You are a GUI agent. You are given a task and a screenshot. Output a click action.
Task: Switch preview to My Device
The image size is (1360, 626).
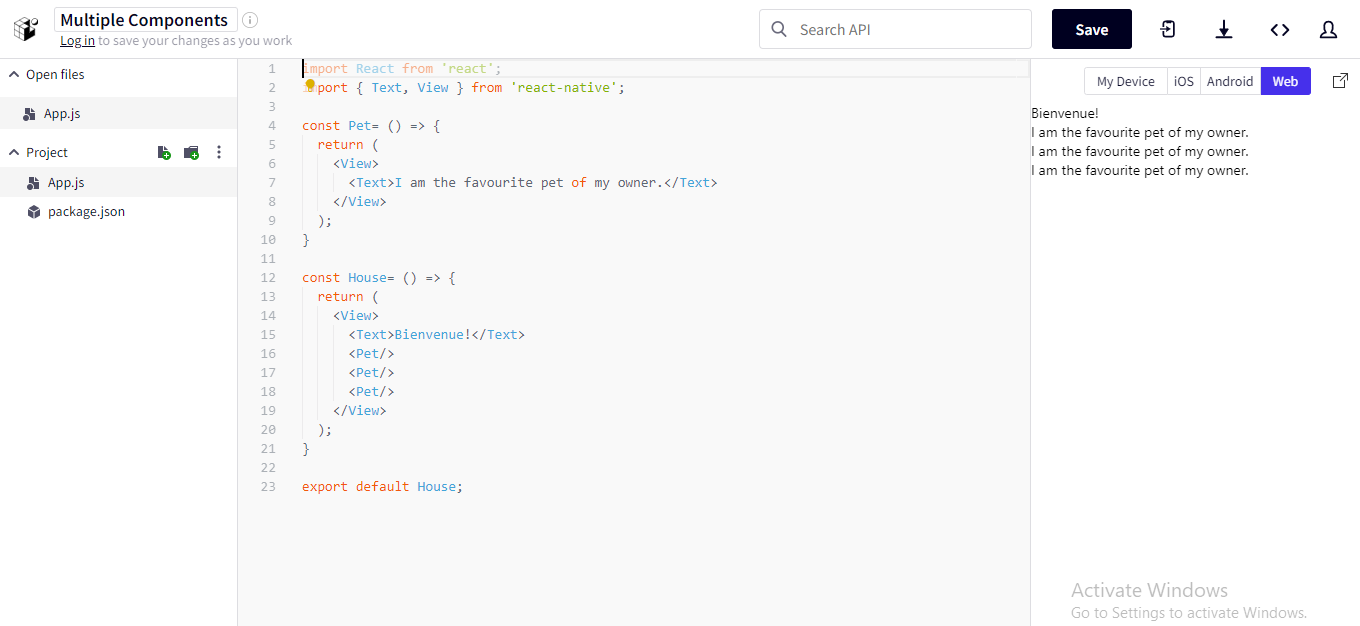1126,81
